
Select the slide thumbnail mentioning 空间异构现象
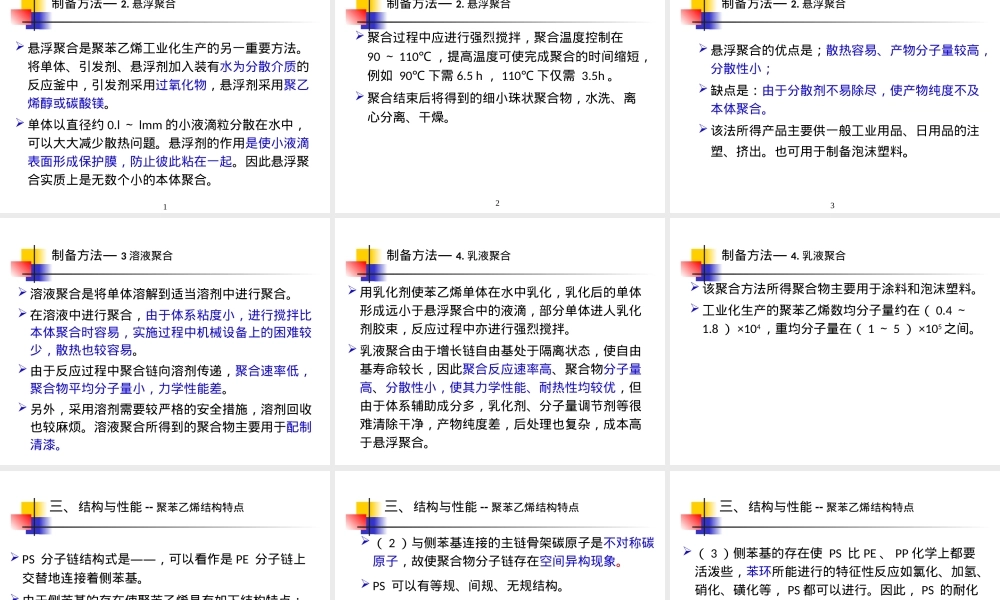pos(499,536)
